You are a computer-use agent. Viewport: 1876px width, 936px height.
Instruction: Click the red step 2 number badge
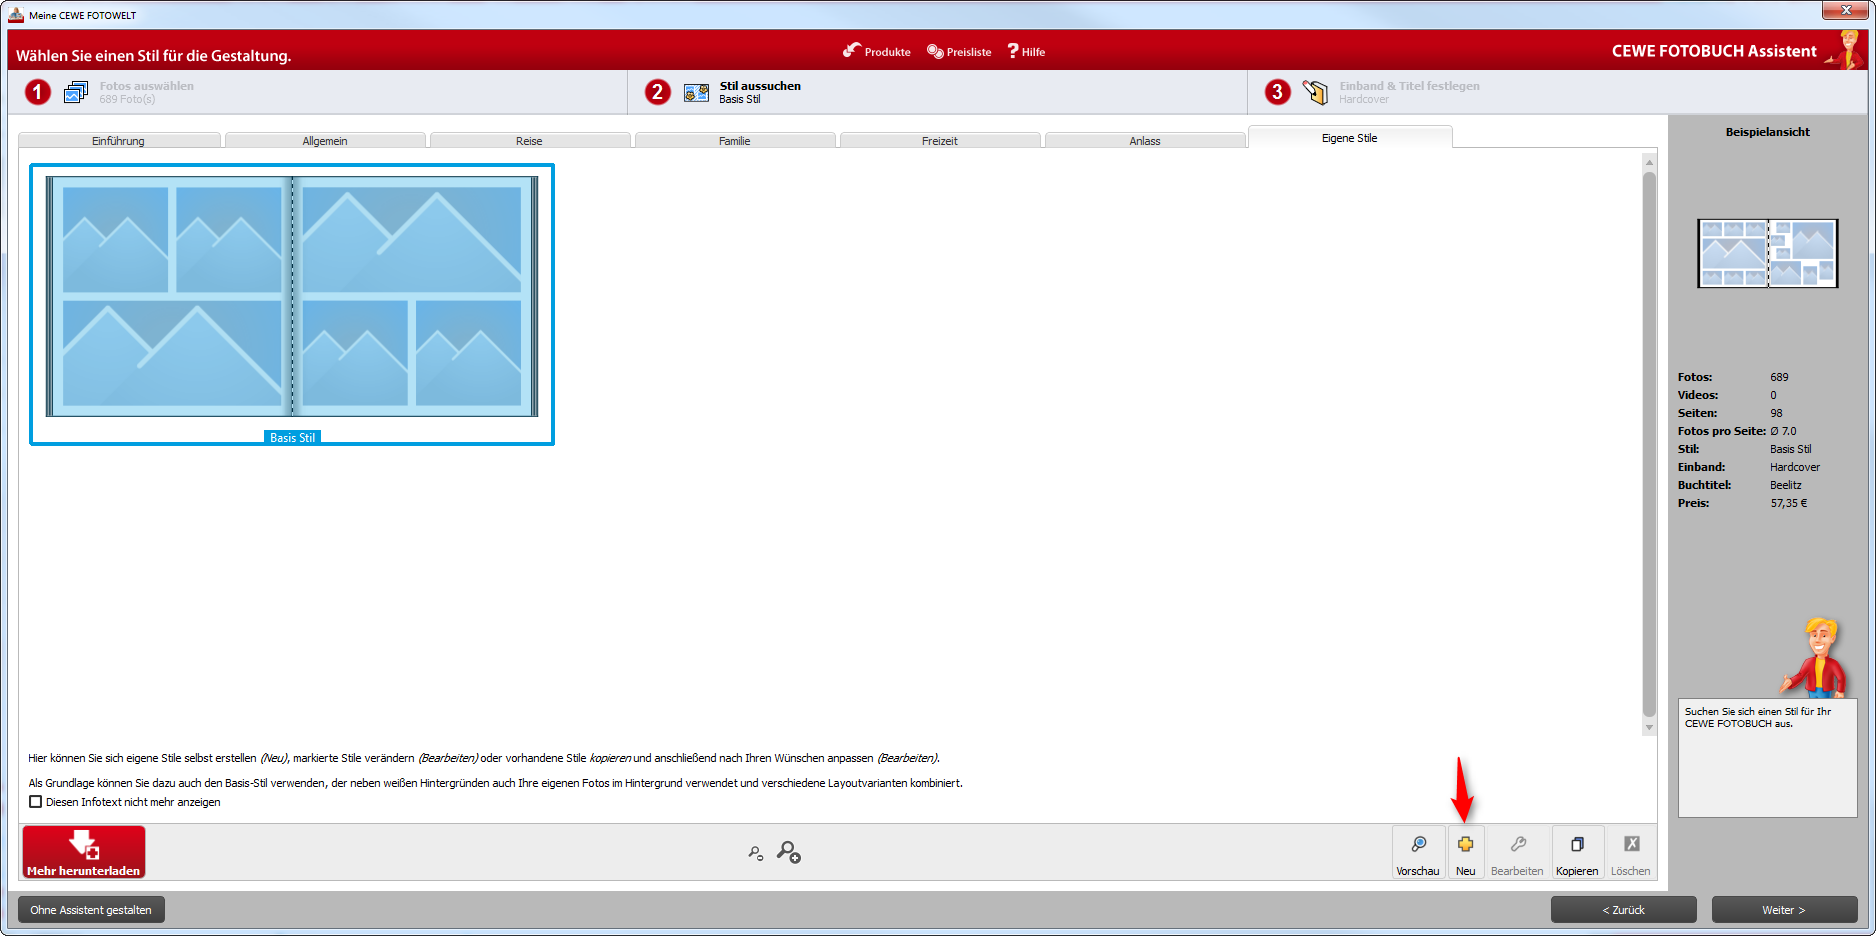click(x=657, y=92)
